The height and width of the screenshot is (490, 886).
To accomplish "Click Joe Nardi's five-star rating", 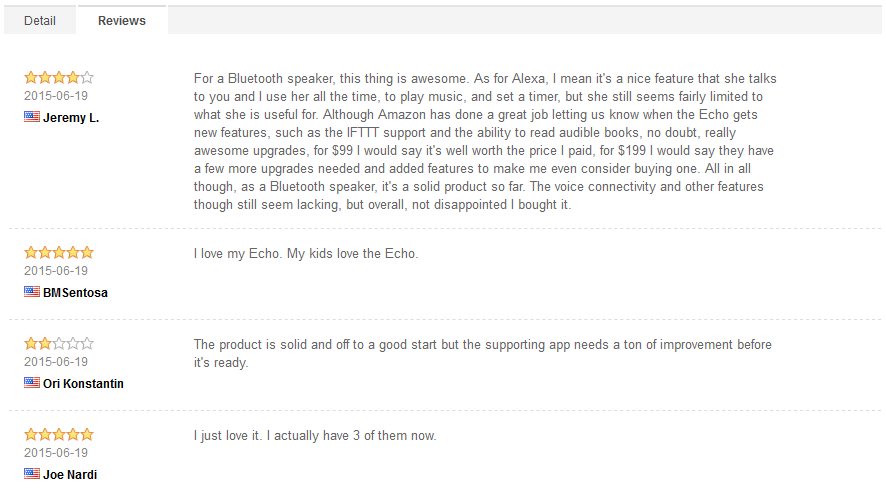I will pos(59,435).
